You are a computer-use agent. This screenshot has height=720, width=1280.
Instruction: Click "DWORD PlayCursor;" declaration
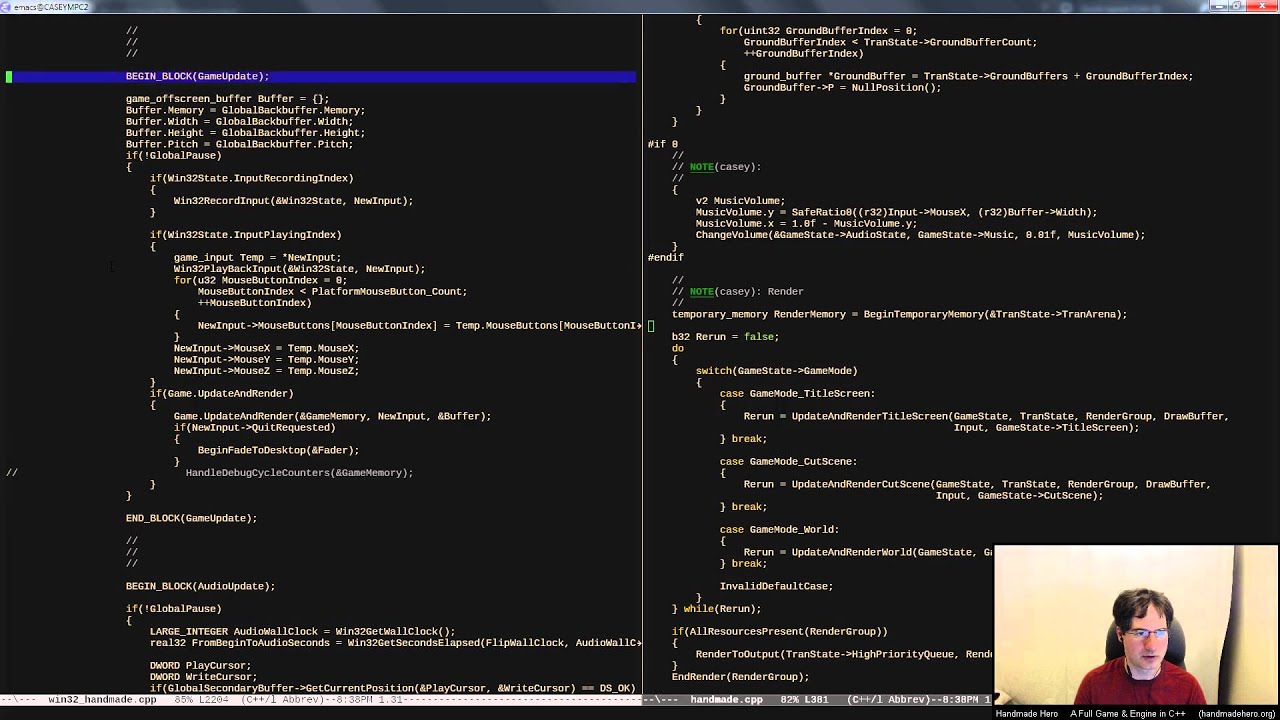coord(200,666)
